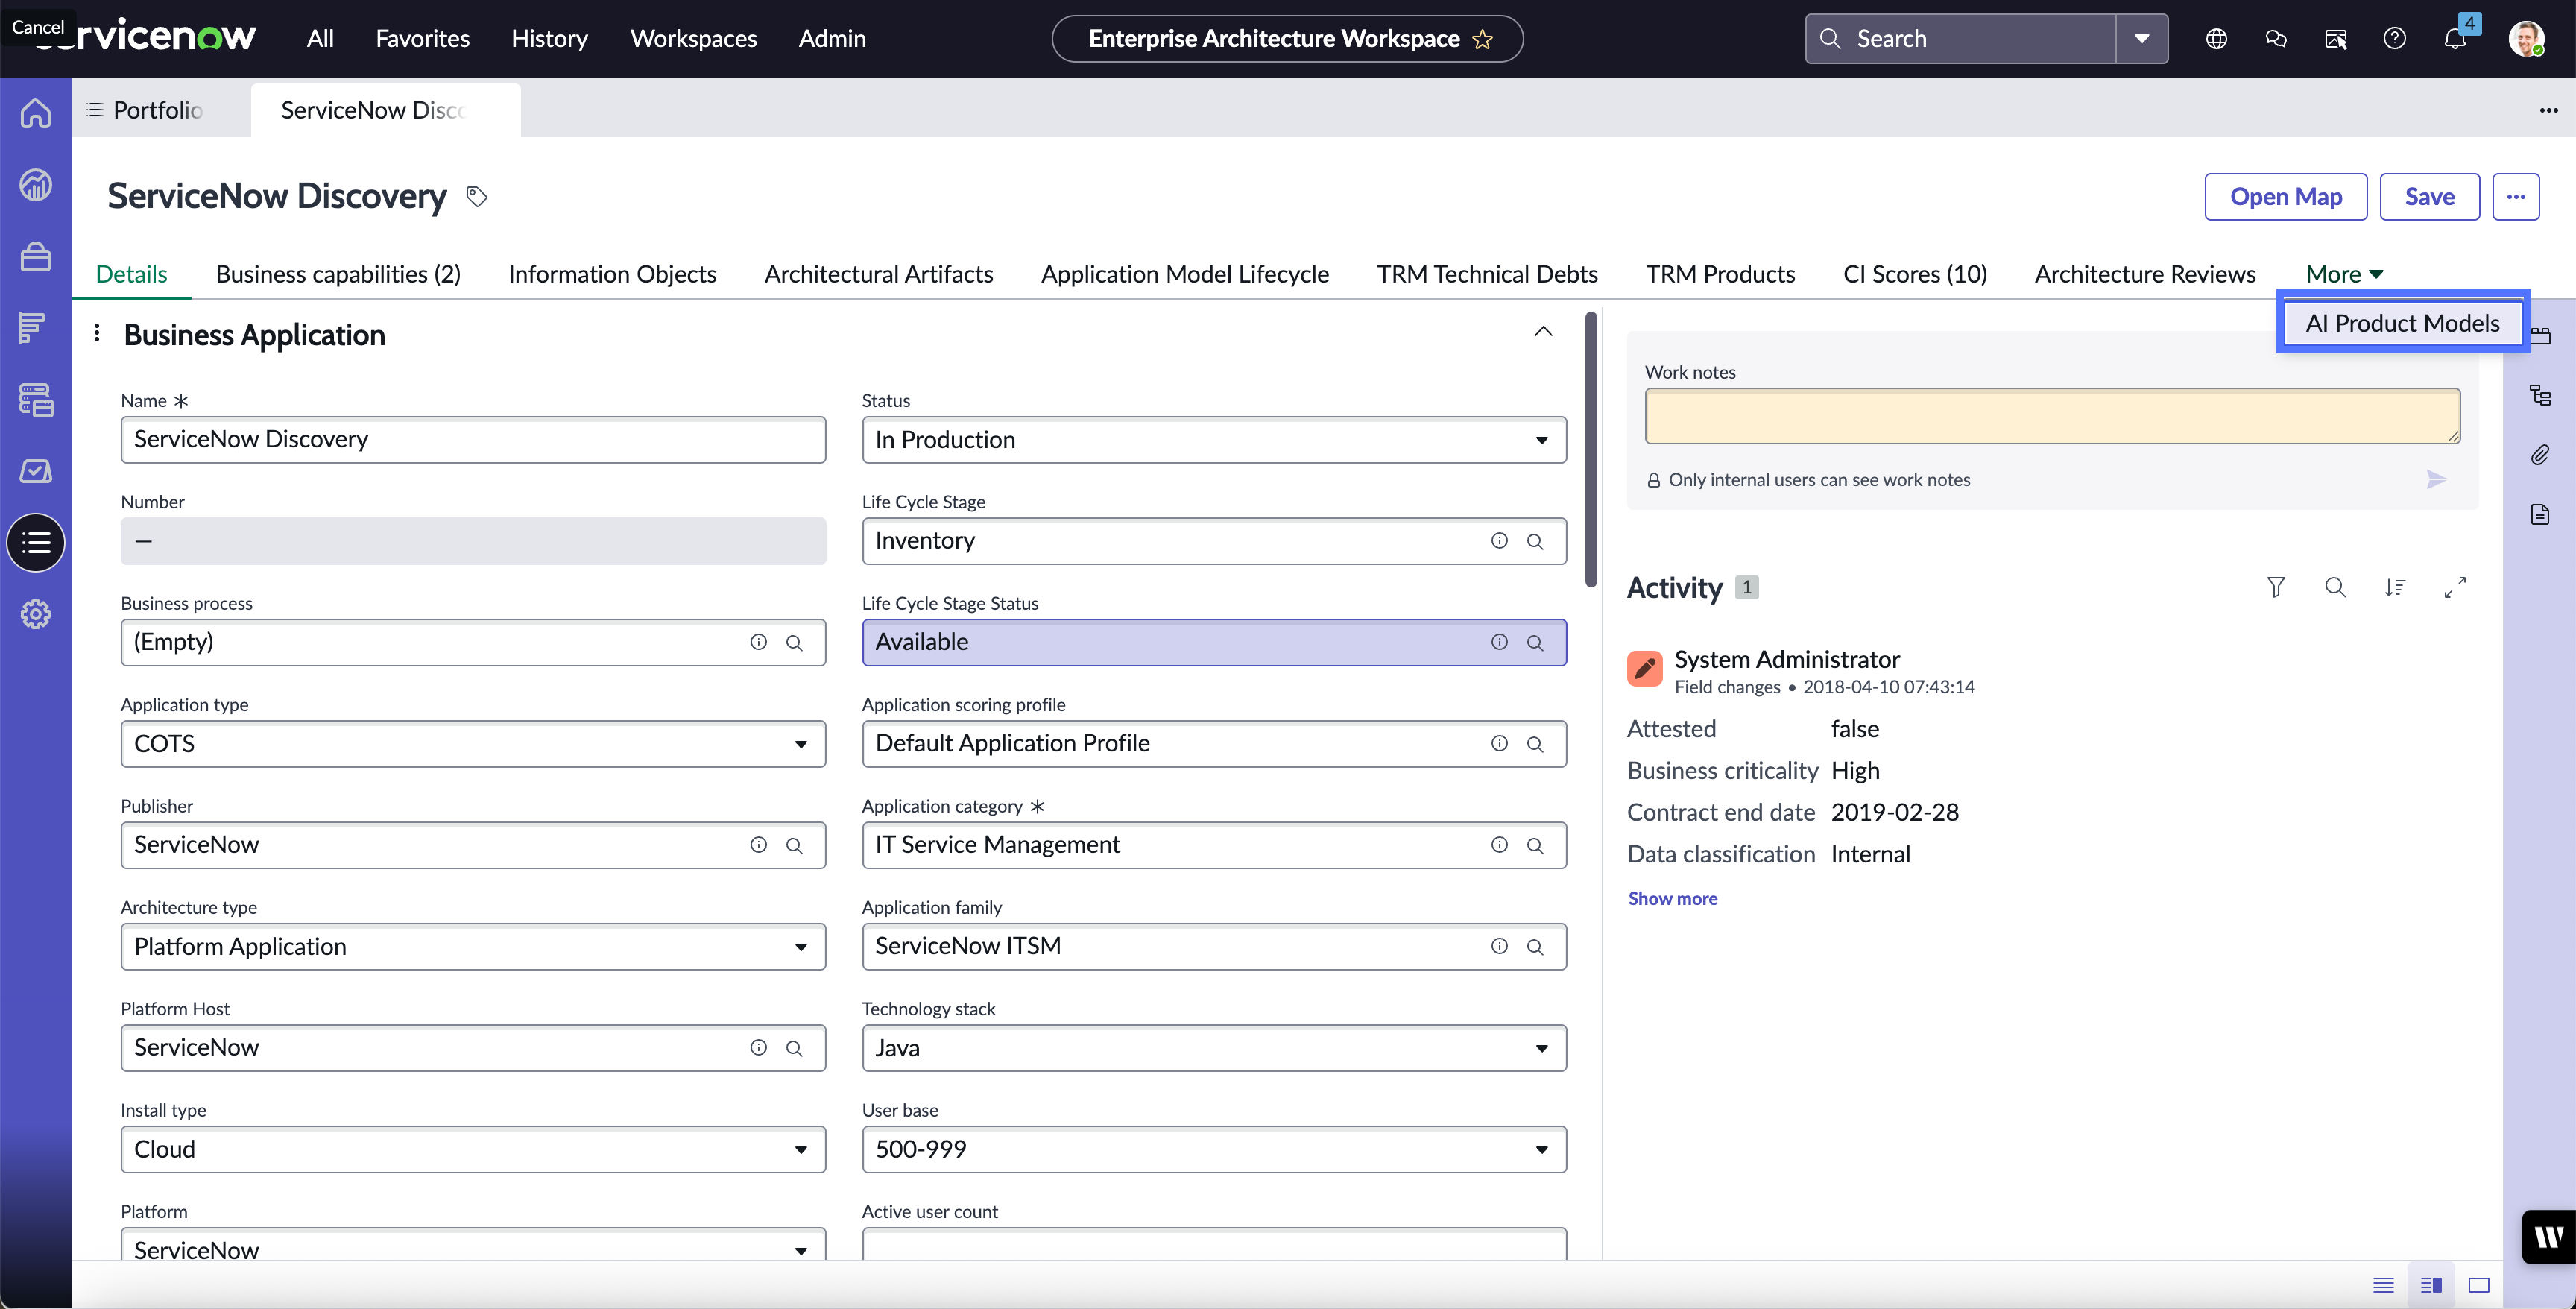
Task: Click Show more link in Activity
Action: click(1672, 898)
